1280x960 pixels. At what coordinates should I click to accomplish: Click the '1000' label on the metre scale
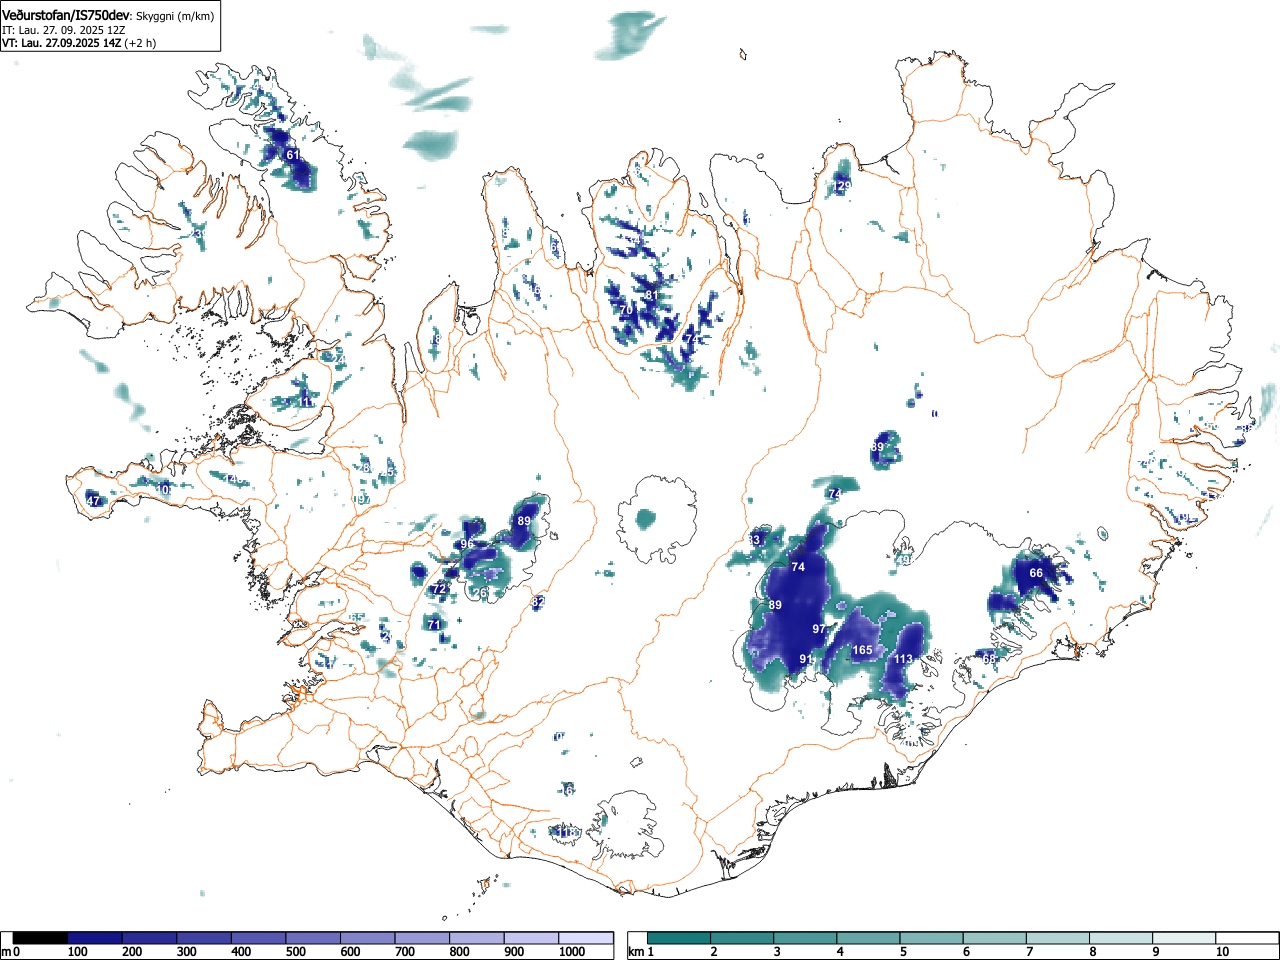(573, 952)
